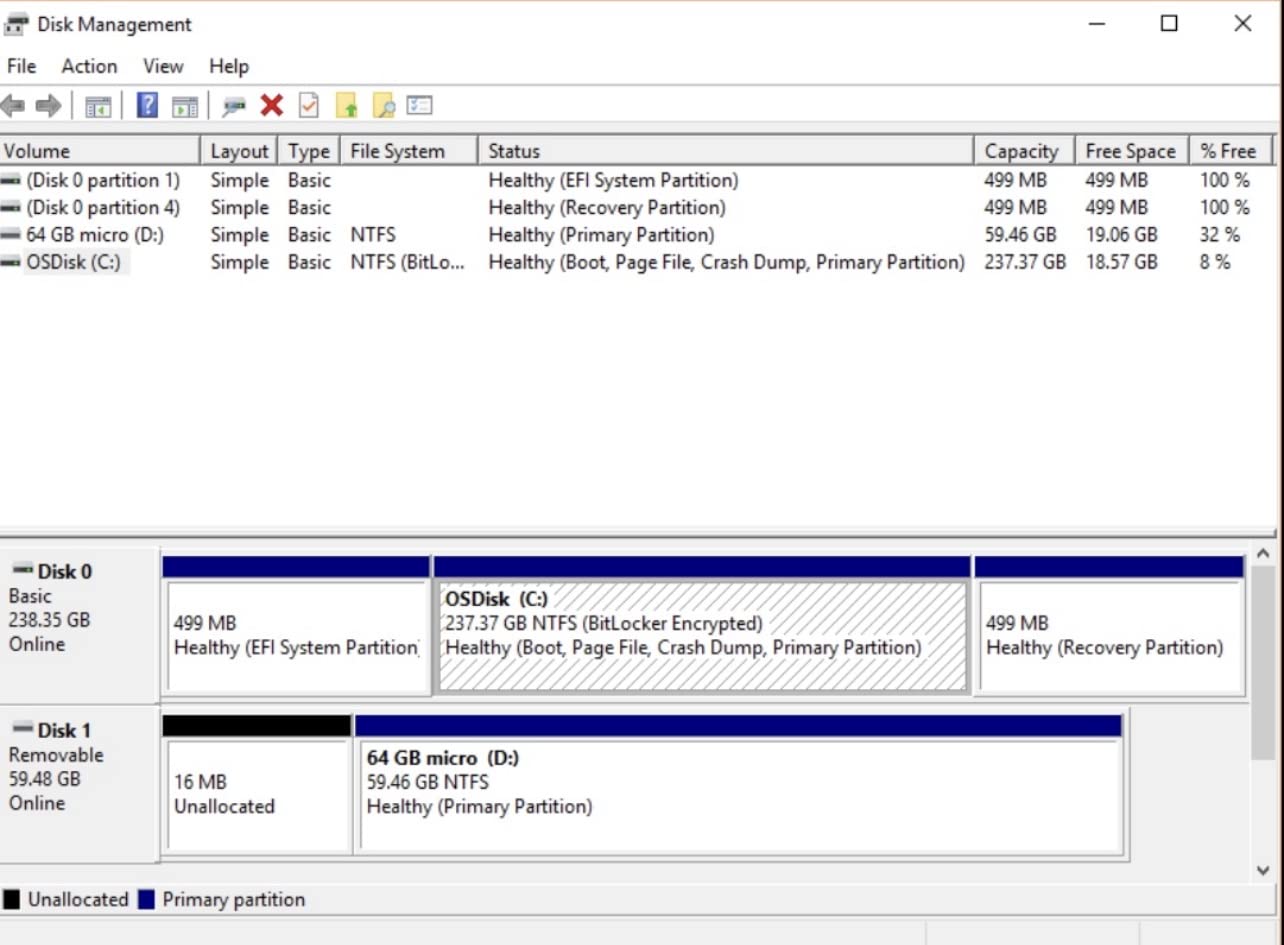Viewport: 1284px width, 945px height.
Task: Click the Layout column header
Action: (x=239, y=151)
